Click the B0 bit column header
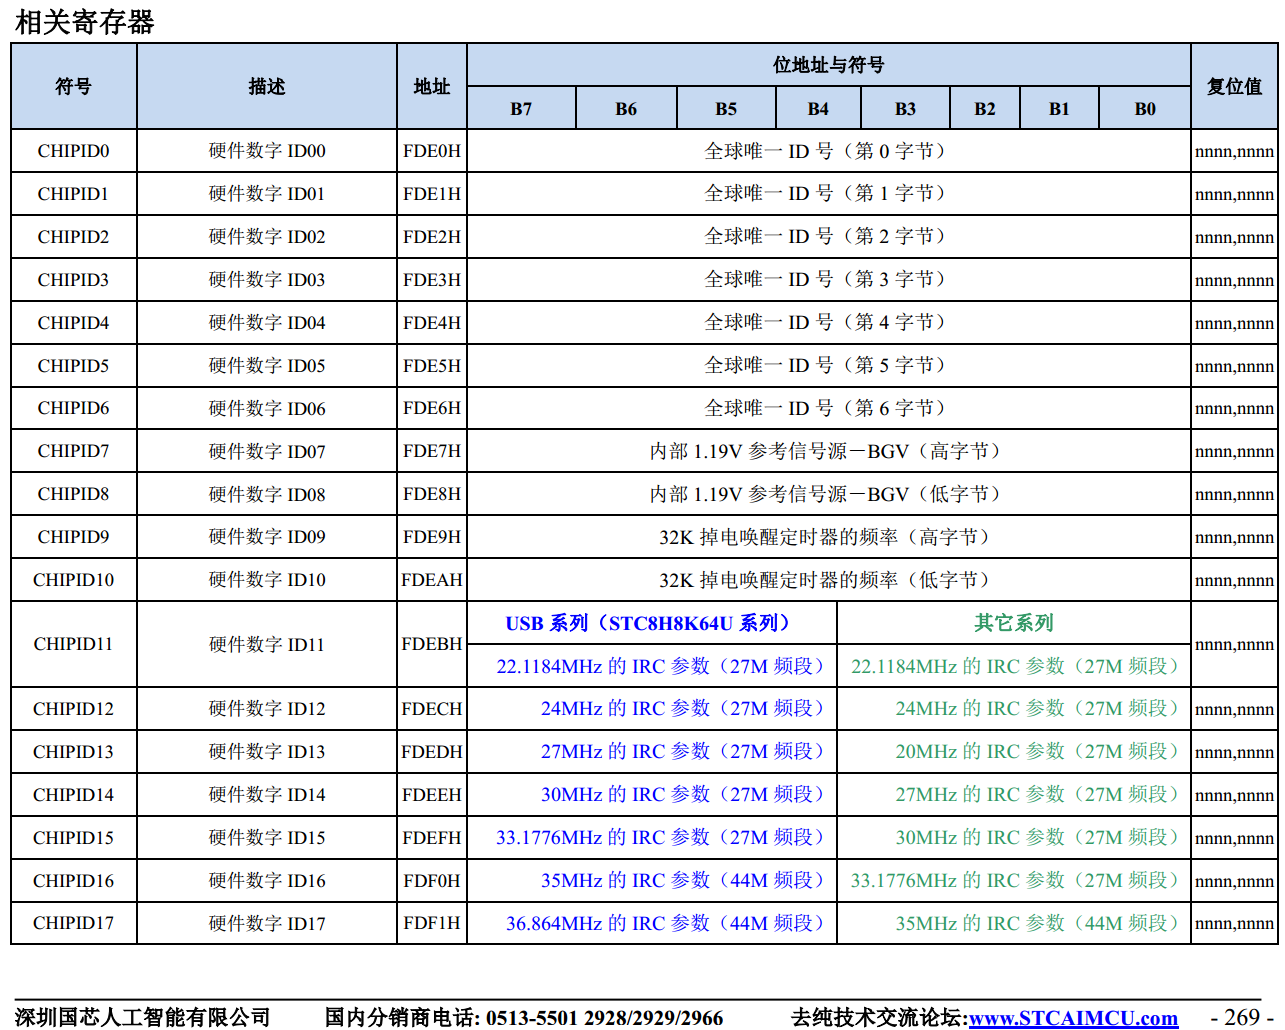The image size is (1285, 1030). (x=1145, y=108)
